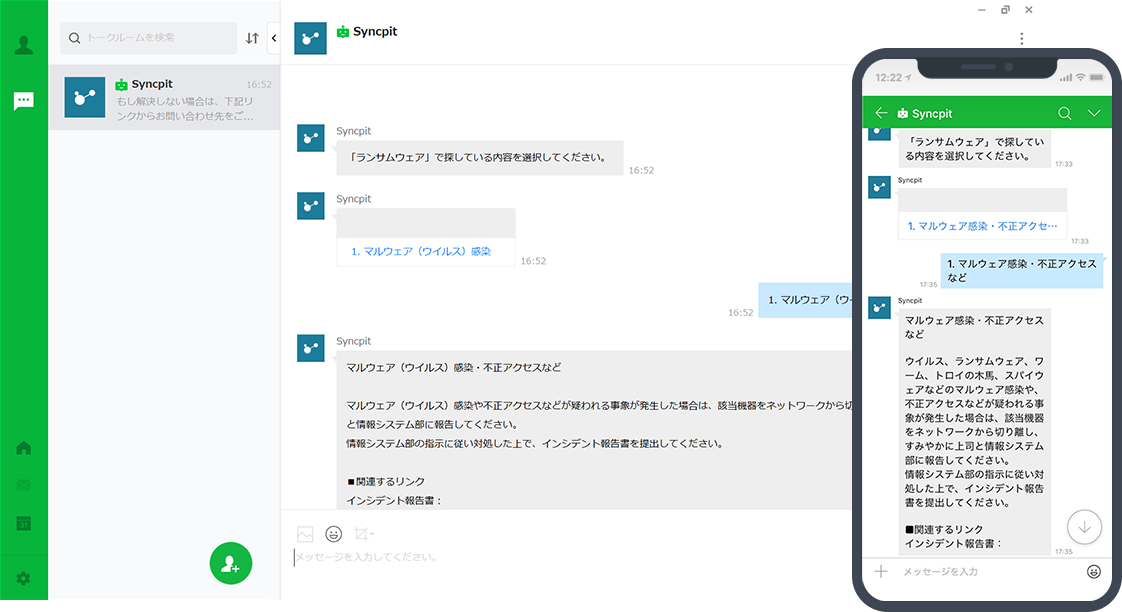Click the Syncpit avatar beside 'ランサムウェア' desktop message
The width and height of the screenshot is (1122, 612).
pos(311,137)
